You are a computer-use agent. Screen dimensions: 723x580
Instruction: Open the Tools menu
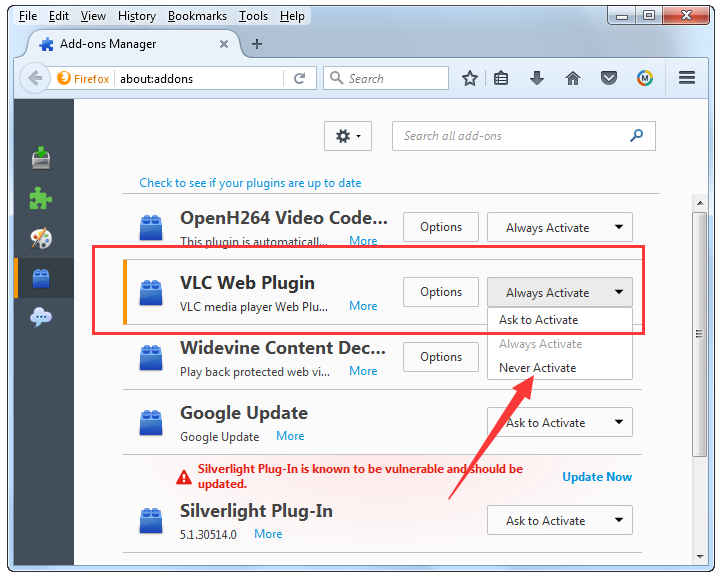click(253, 16)
